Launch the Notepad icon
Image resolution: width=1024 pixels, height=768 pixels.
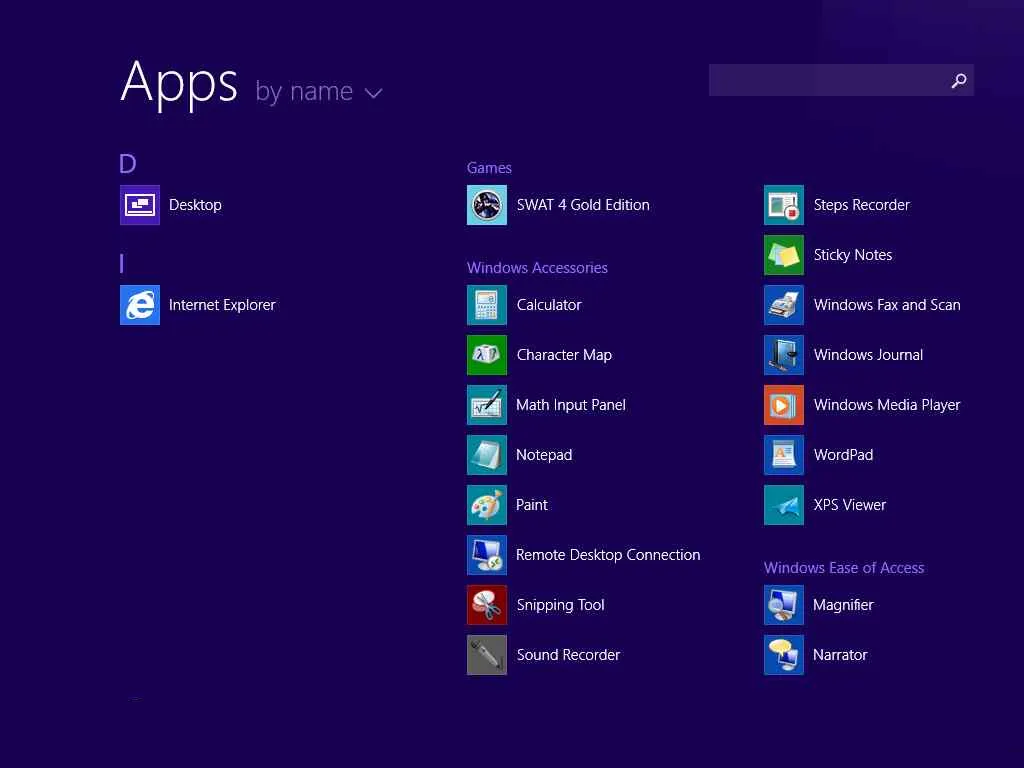click(x=487, y=455)
